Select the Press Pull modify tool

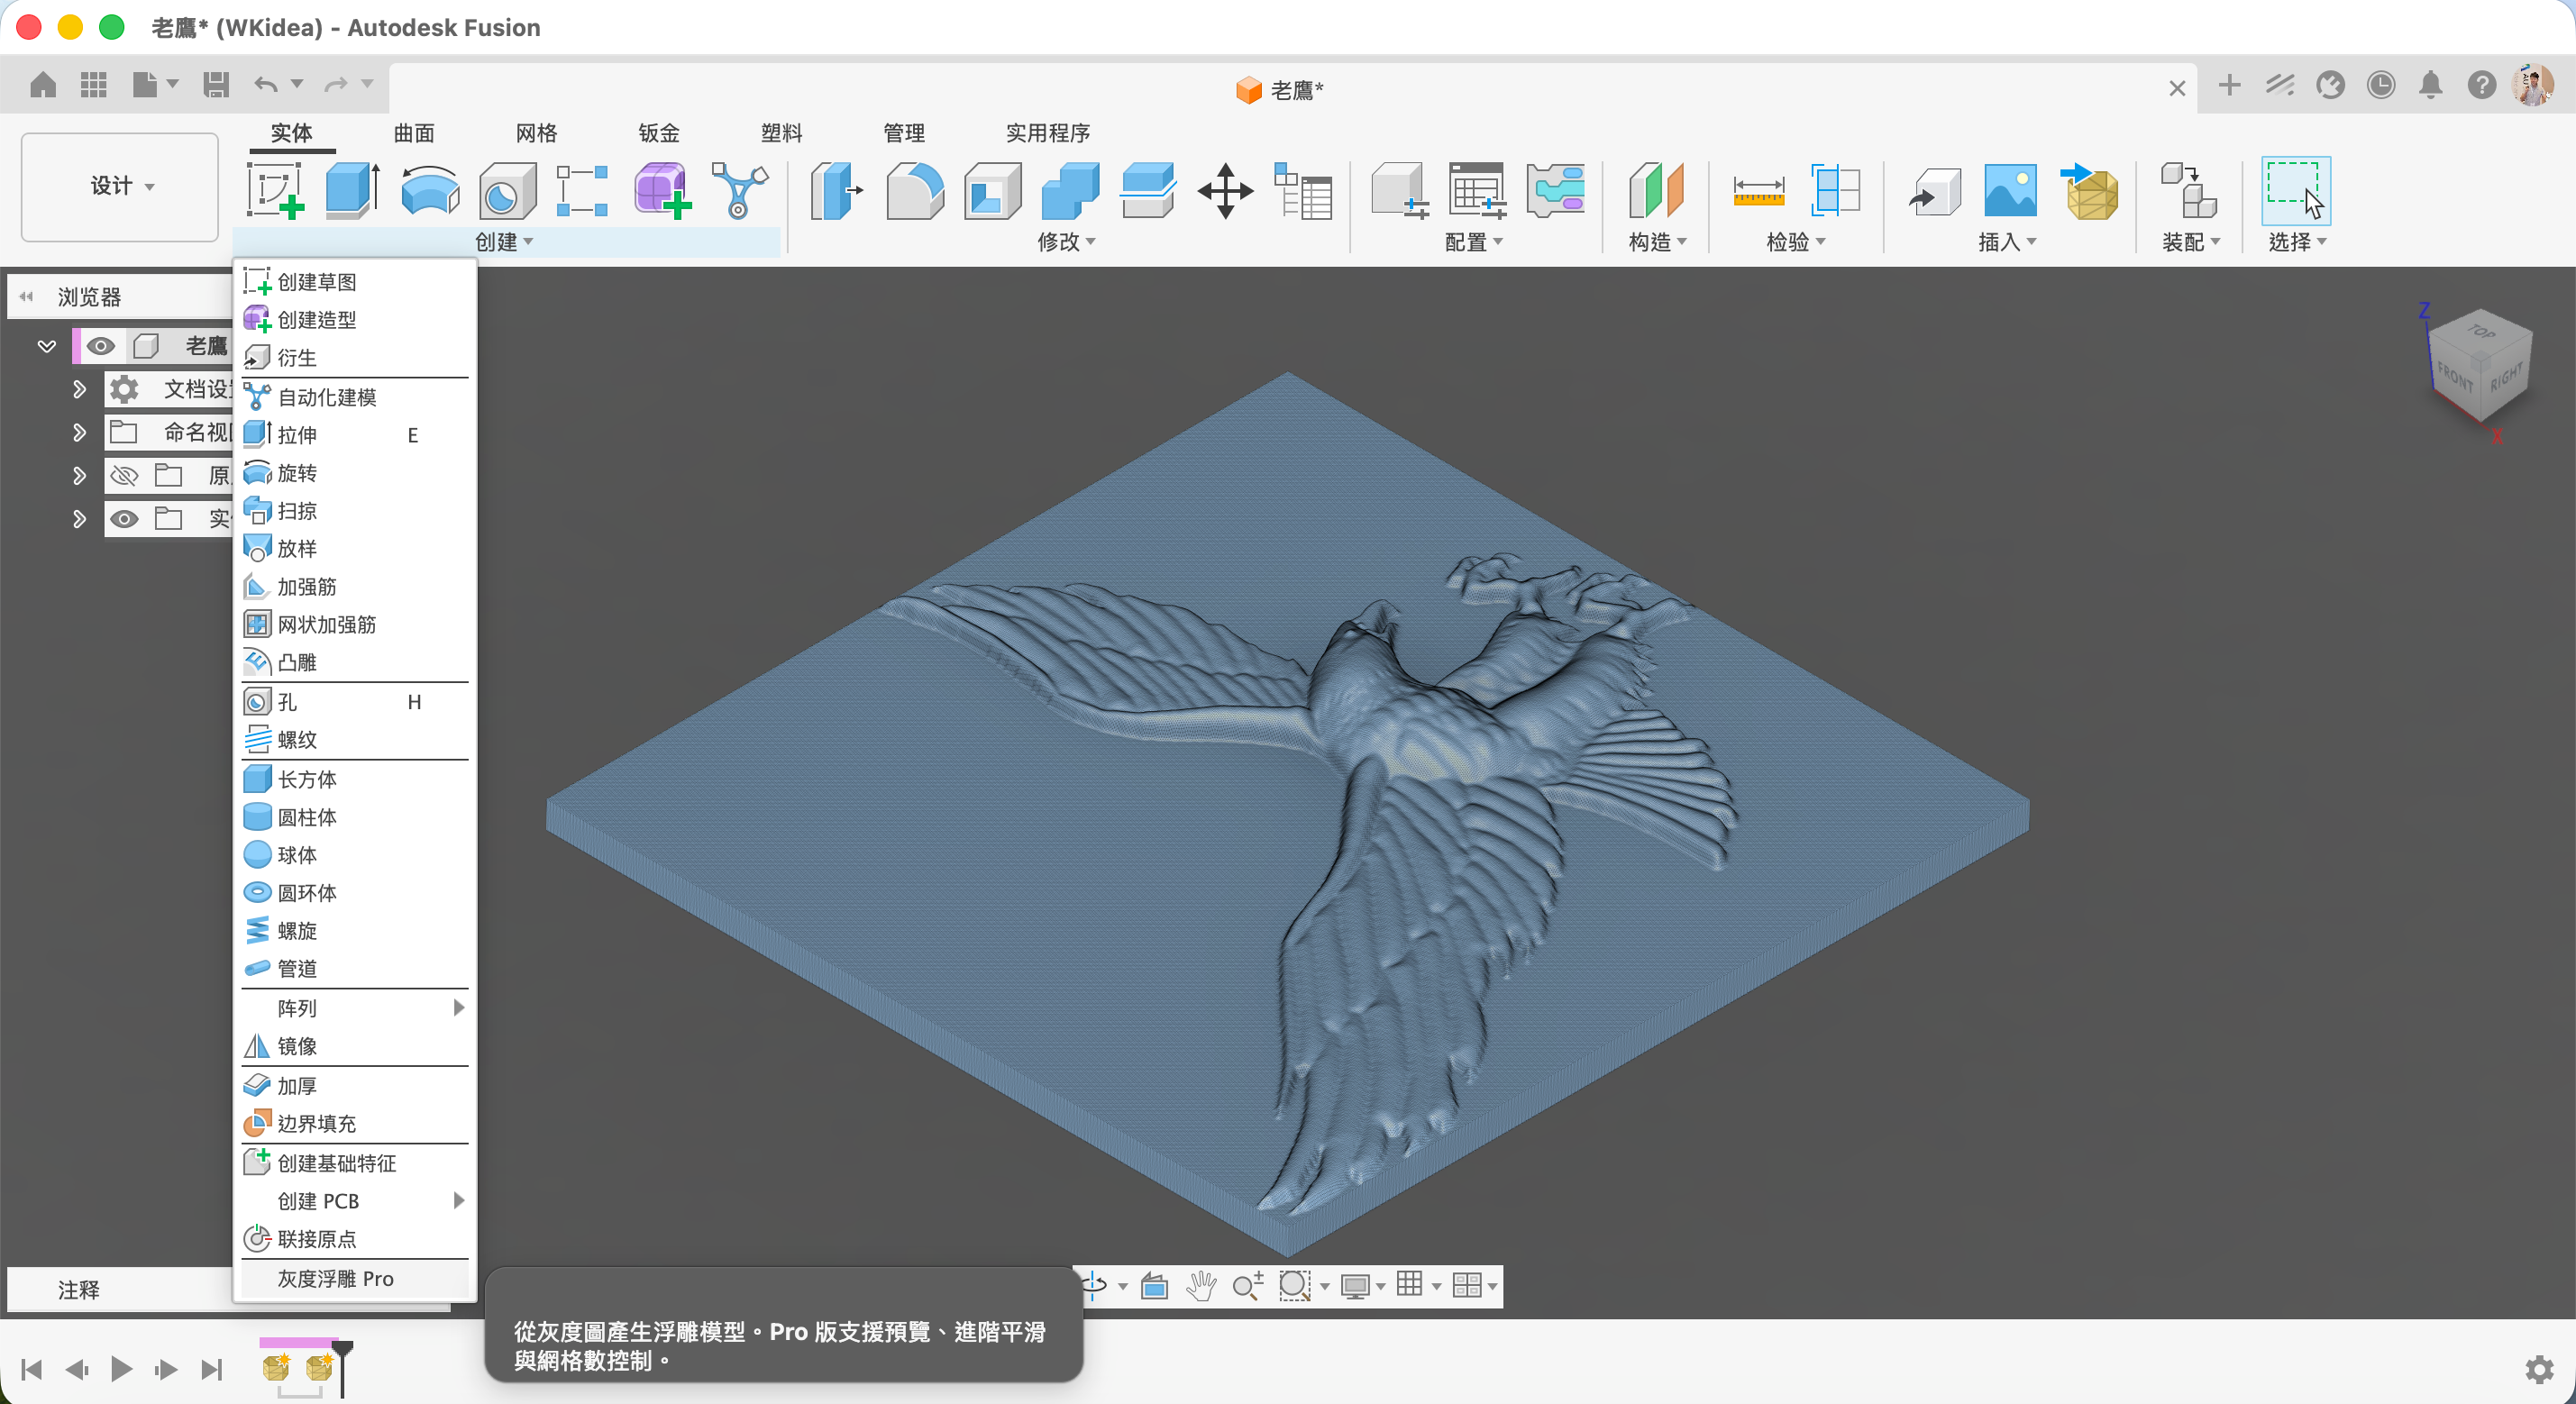click(x=836, y=190)
